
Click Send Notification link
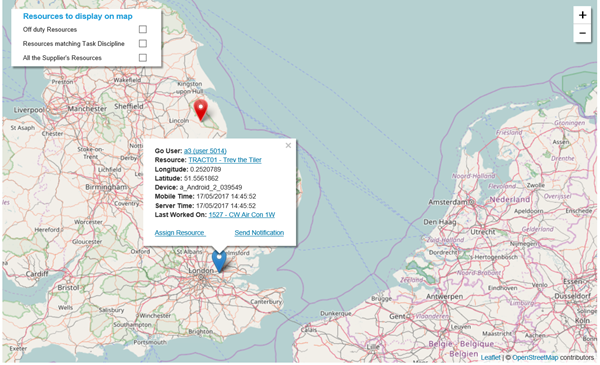click(x=259, y=233)
